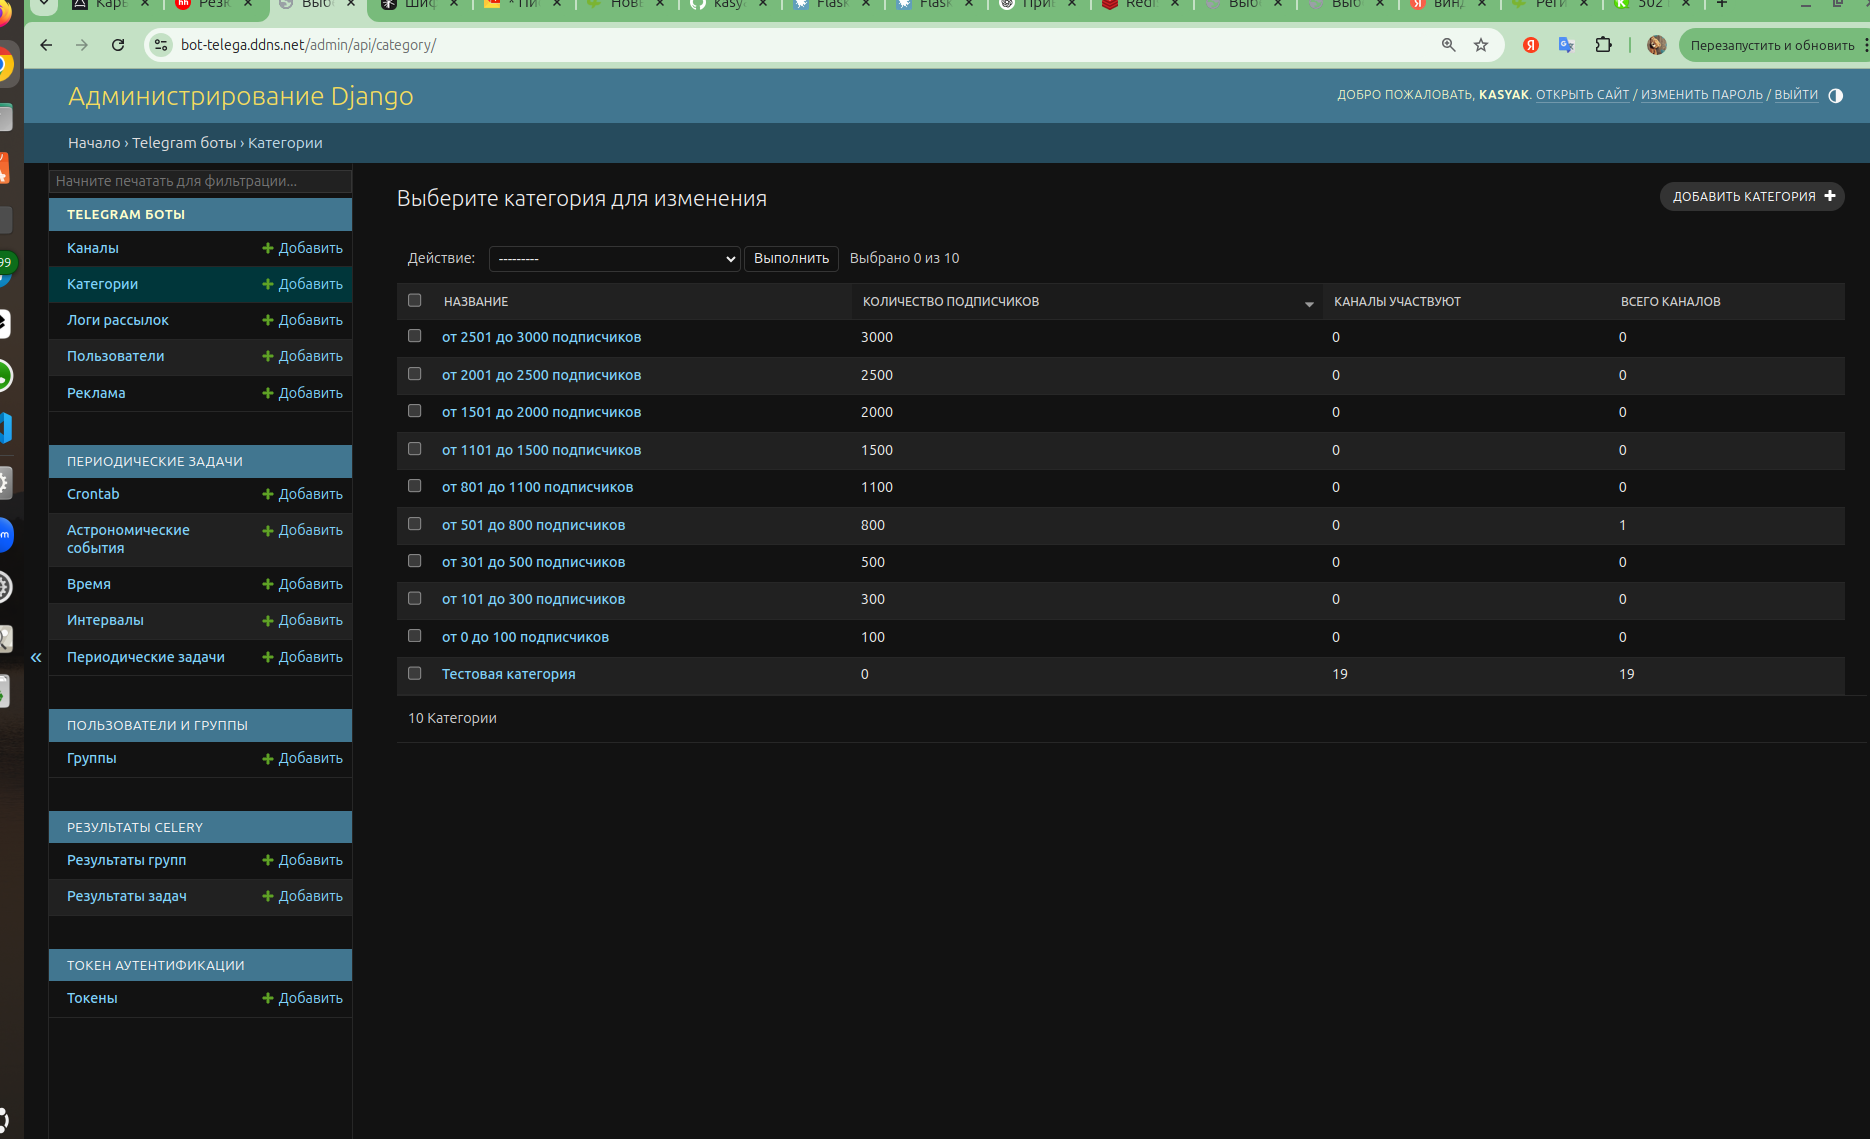The image size is (1870, 1139).
Task: Check the row 'от 101 до 300 подписчиков'
Action: (415, 598)
